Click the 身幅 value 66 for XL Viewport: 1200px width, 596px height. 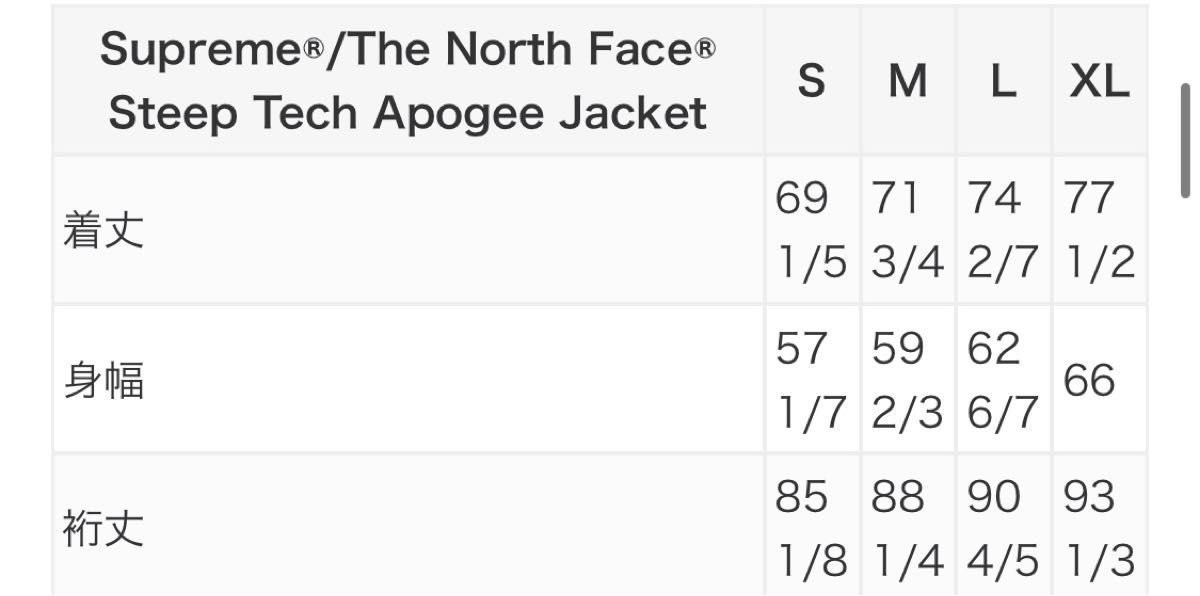(x=1089, y=381)
